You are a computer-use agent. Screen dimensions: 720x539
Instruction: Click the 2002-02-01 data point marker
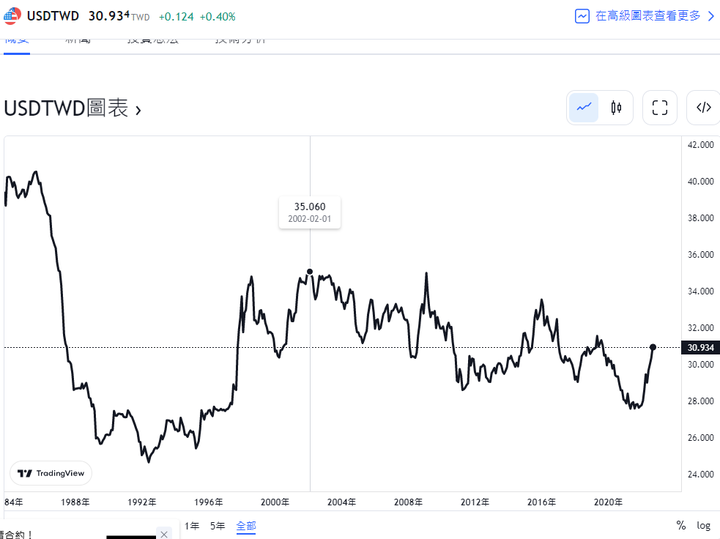pos(310,271)
